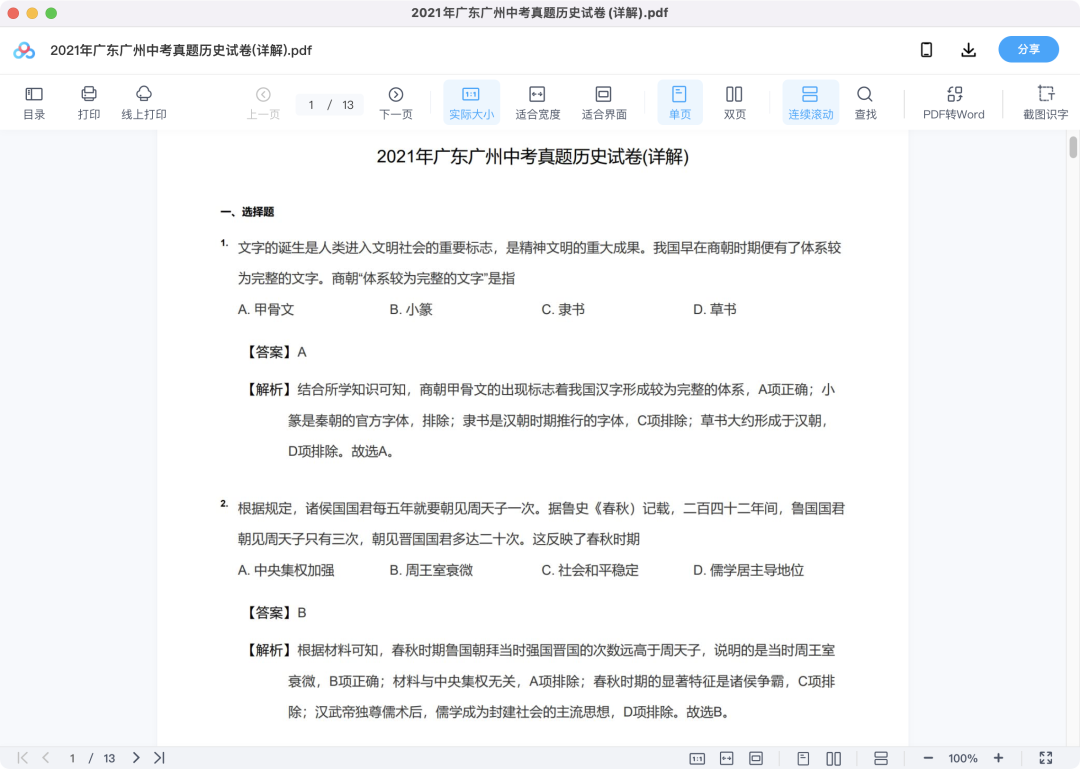The width and height of the screenshot is (1080, 769).
Task: Select 适合界面 fit page mode
Action: (604, 103)
